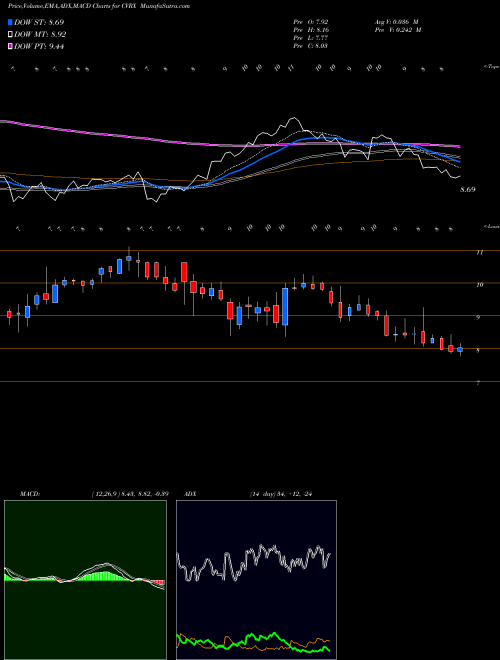The width and height of the screenshot is (500, 660).
Task: Click the price axis label 9
Action: click(x=478, y=318)
